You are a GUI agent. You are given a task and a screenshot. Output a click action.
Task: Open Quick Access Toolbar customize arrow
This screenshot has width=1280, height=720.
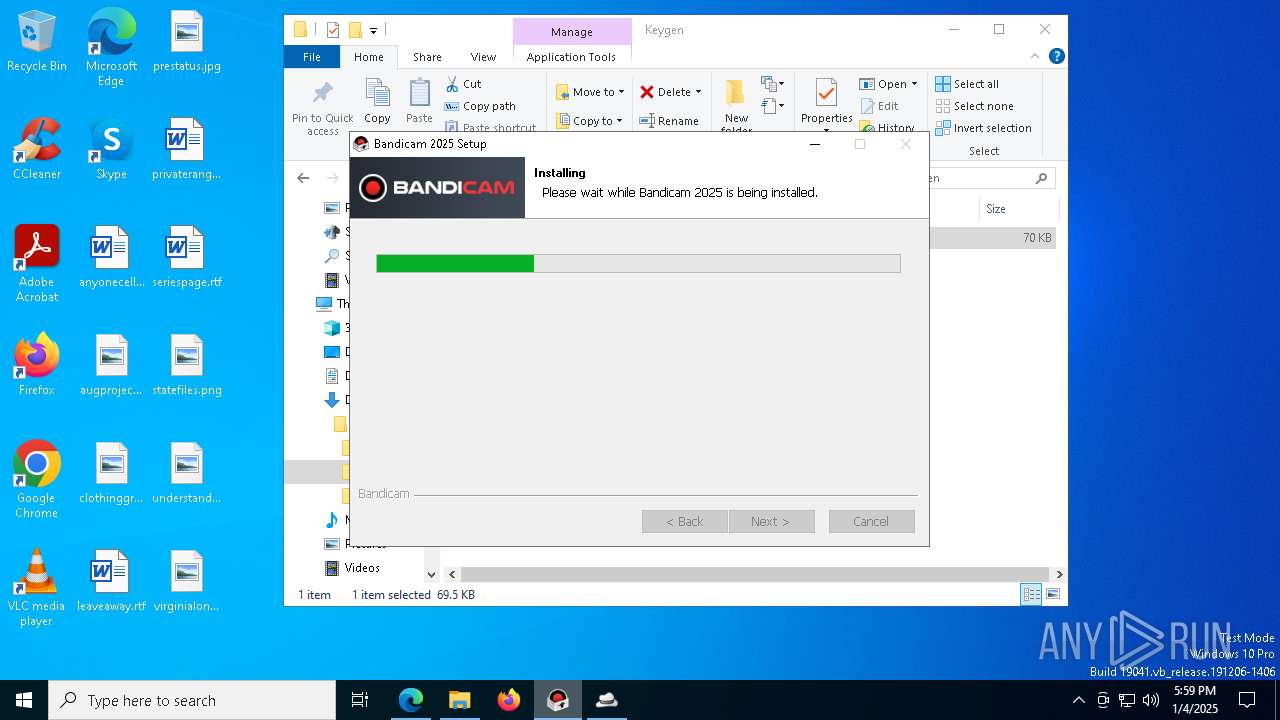[373, 31]
